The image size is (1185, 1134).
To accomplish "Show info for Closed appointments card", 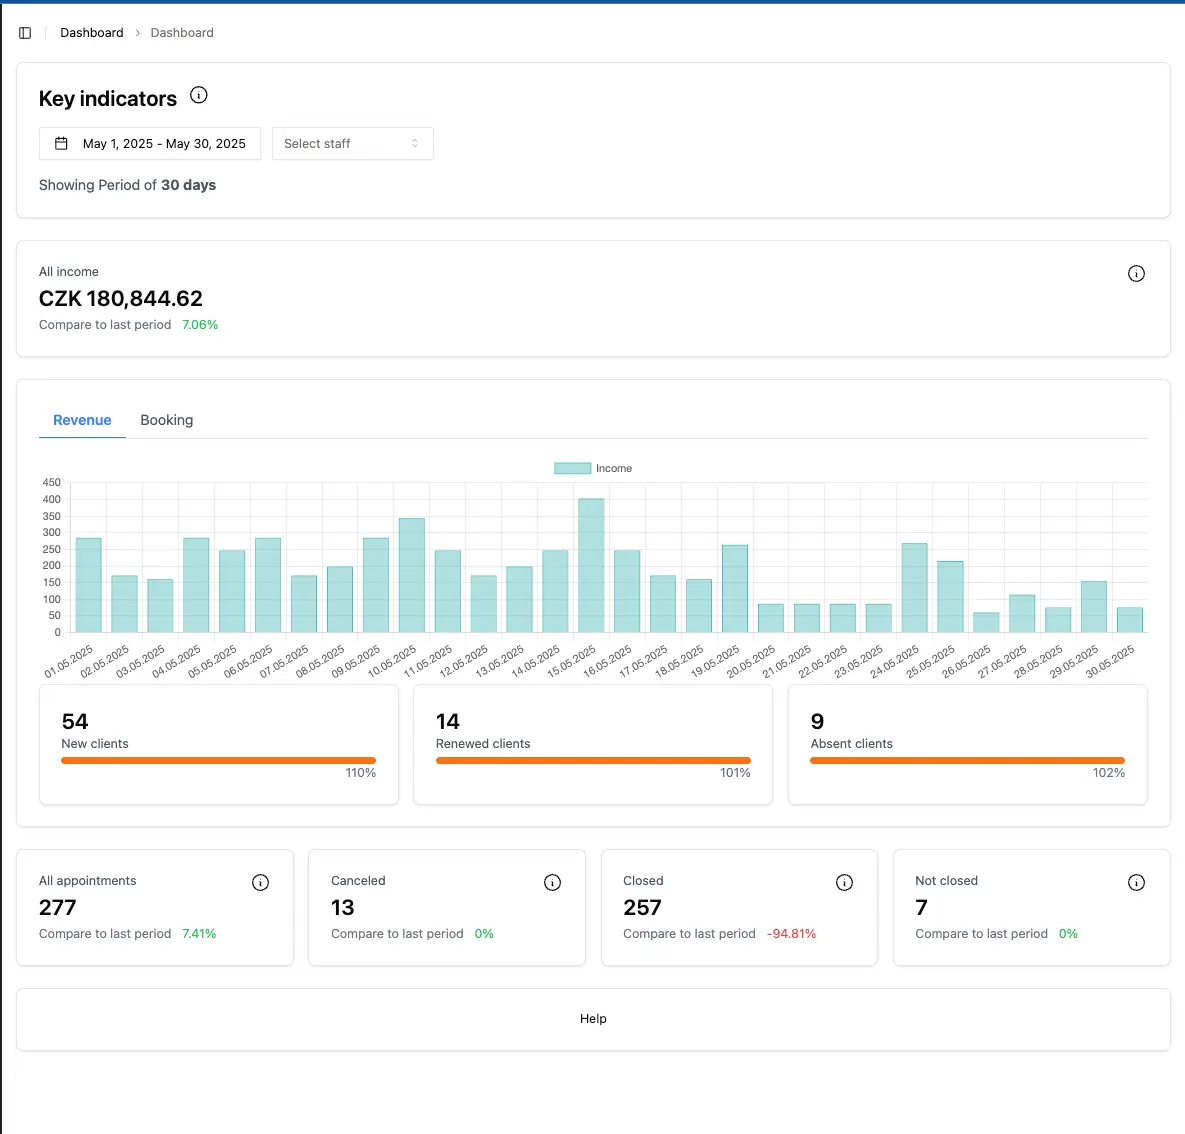I will pyautogui.click(x=844, y=882).
